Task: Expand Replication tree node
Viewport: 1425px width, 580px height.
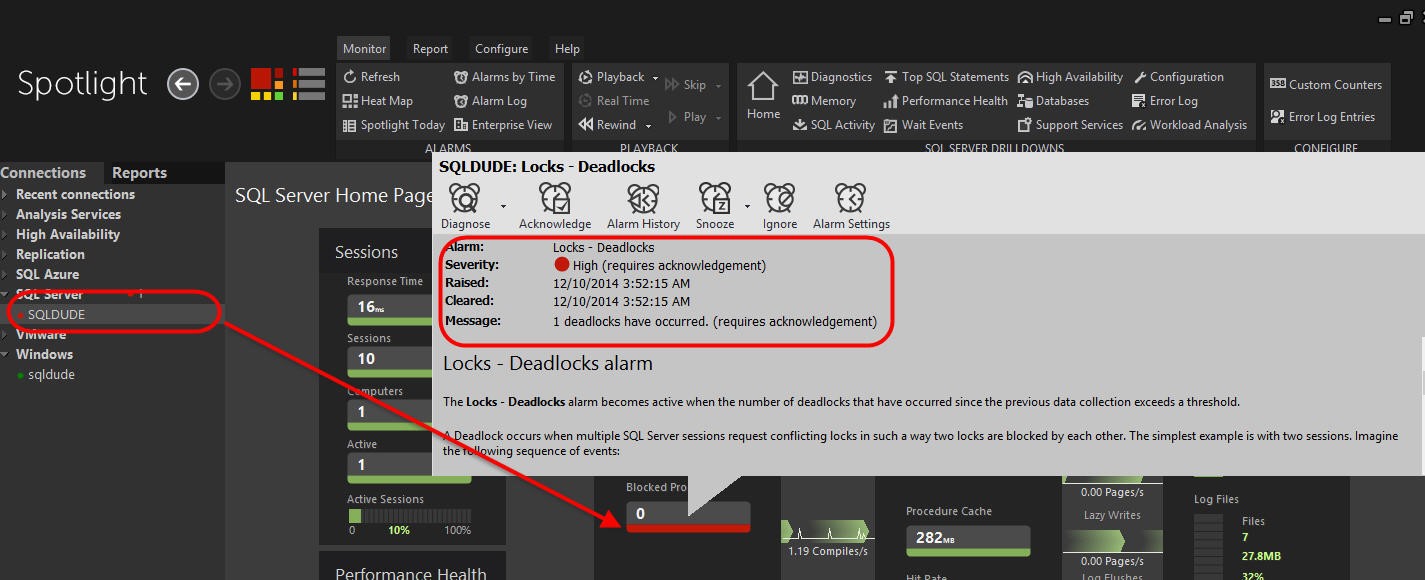Action: (x=5, y=255)
